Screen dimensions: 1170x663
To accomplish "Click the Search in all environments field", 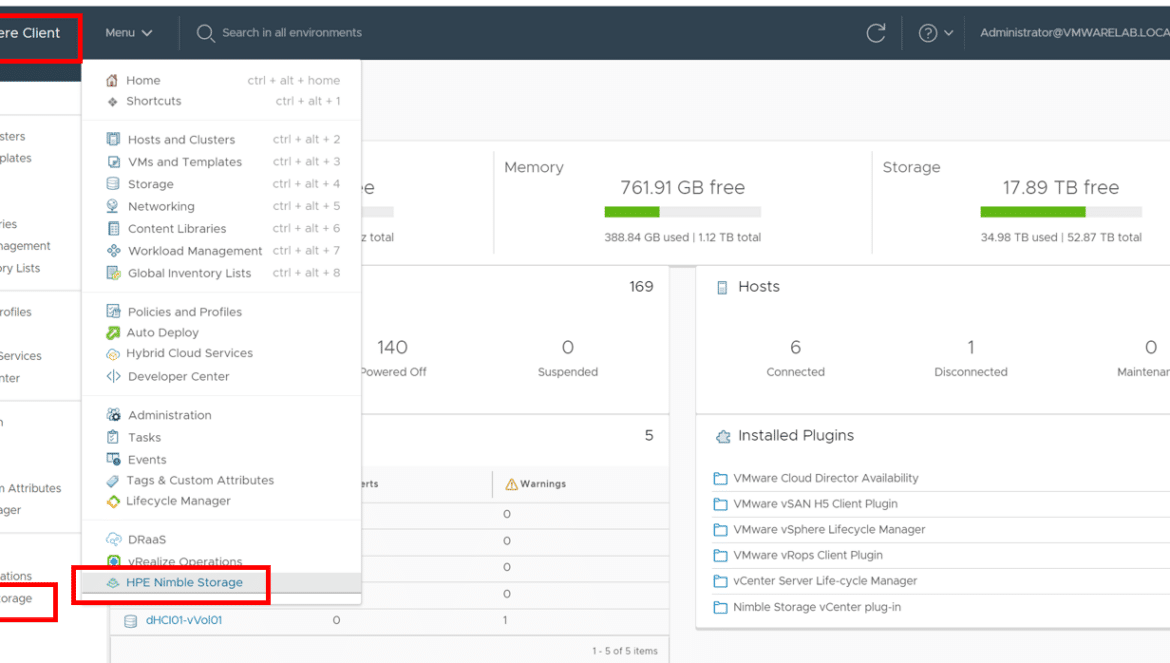I will pyautogui.click(x=292, y=33).
